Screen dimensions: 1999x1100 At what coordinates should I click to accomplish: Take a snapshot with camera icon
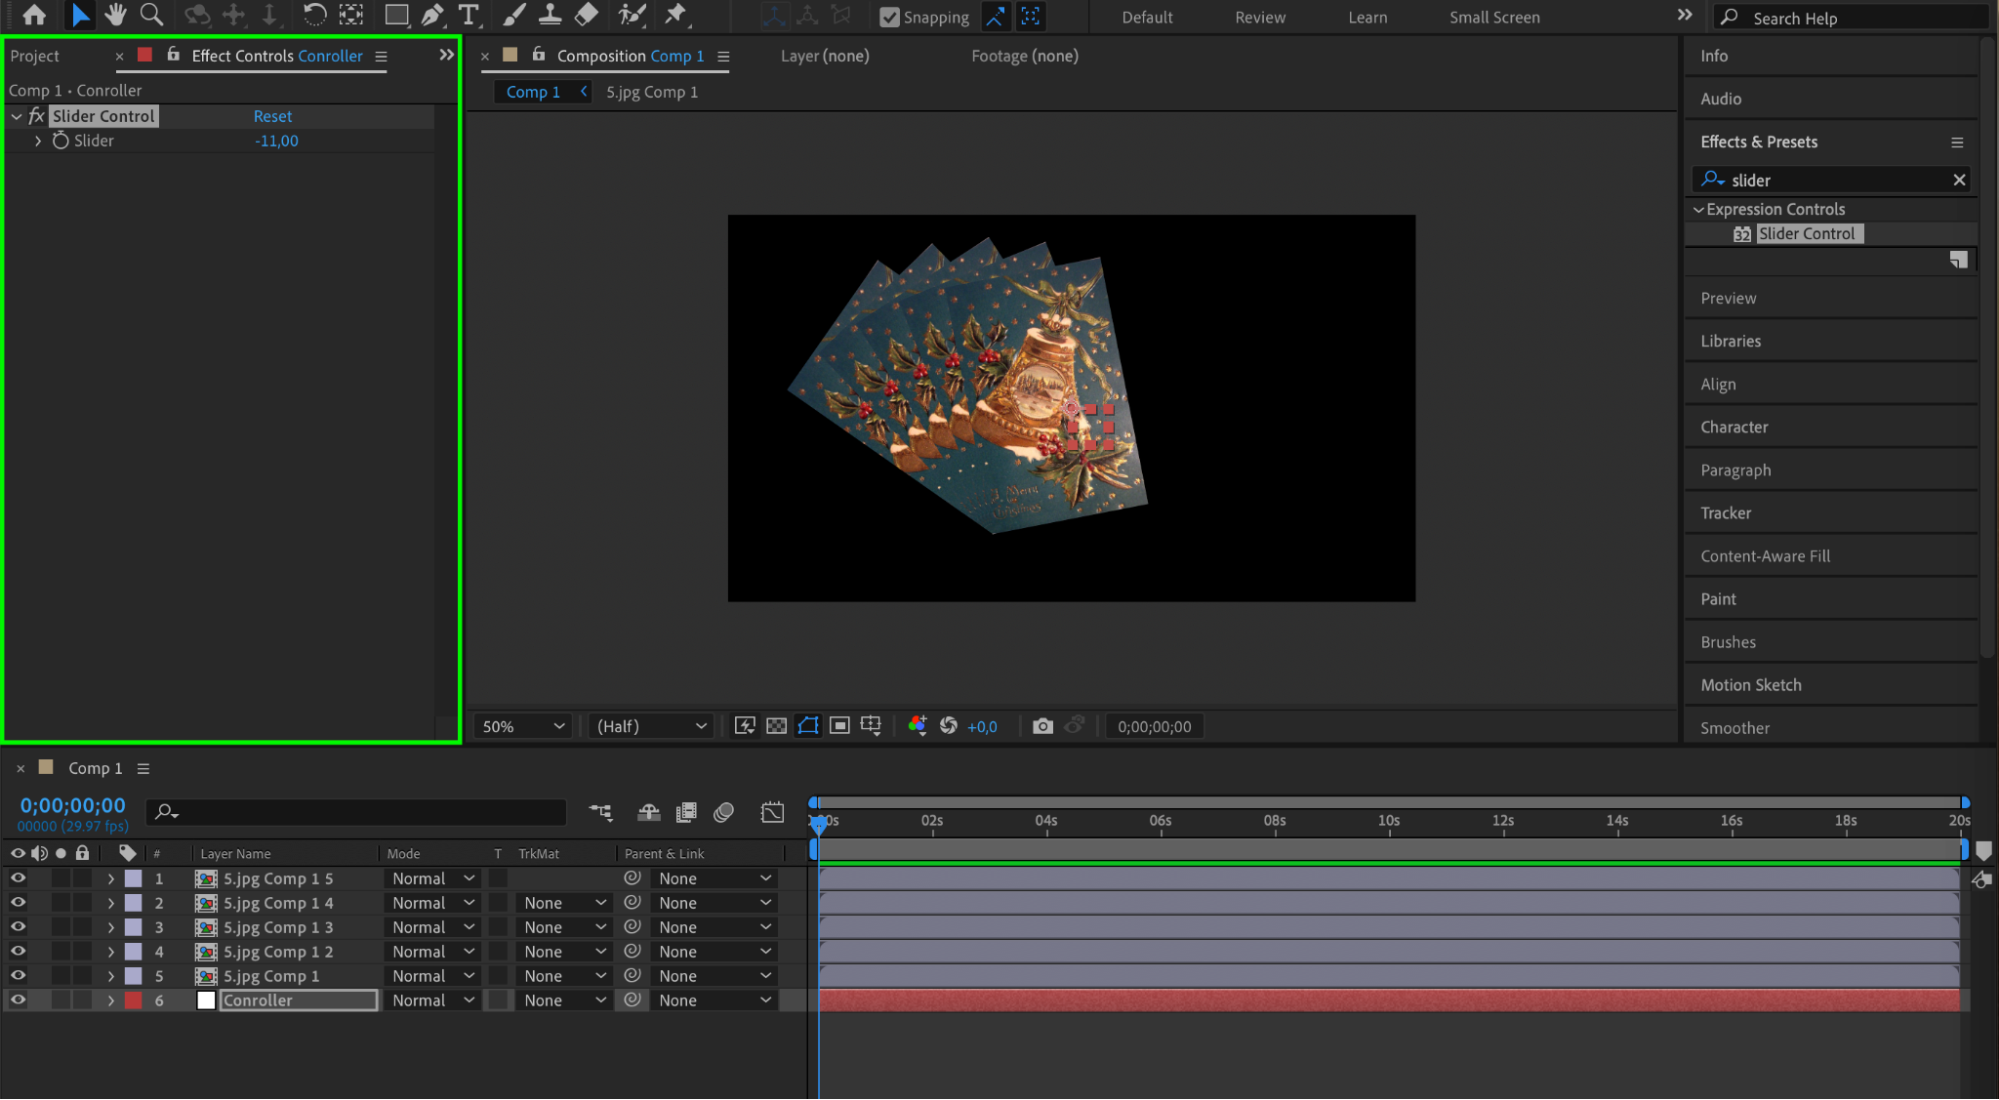[x=1042, y=726]
